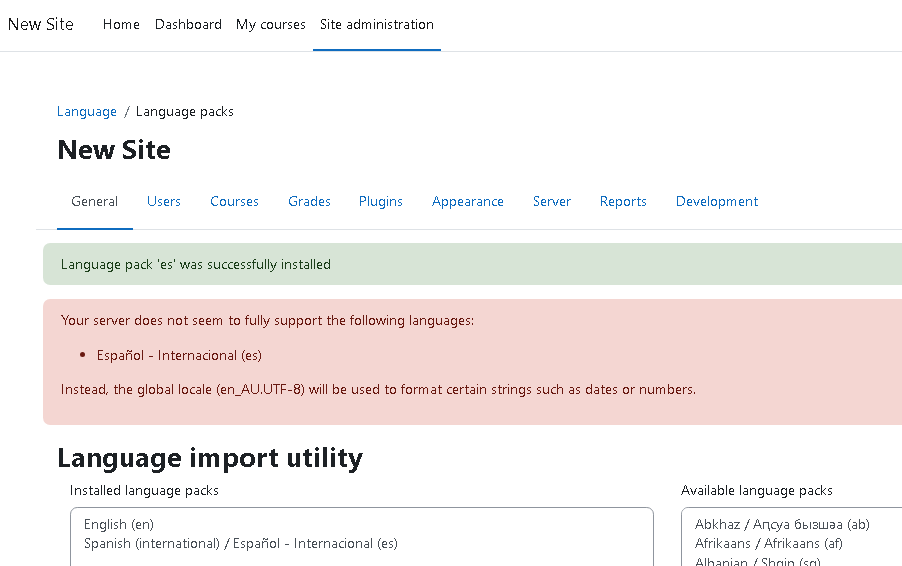
Task: Switch to the Plugins tab
Action: 381,201
